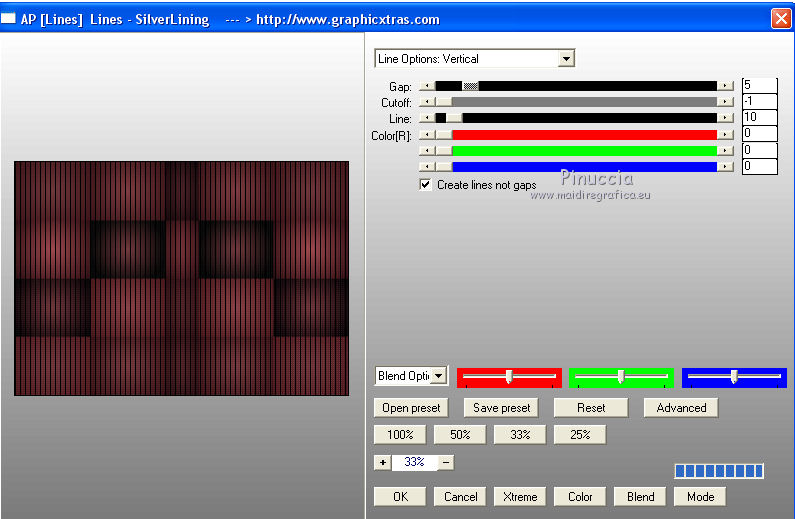Toggle Create lines not gaps checkbox

click(x=425, y=184)
